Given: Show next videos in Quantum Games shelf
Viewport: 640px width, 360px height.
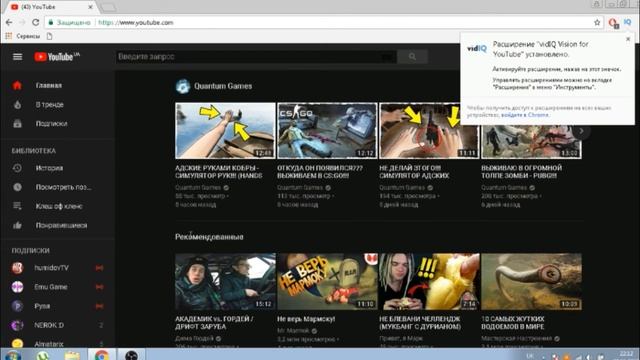Looking at the screenshot, I should (x=581, y=131).
